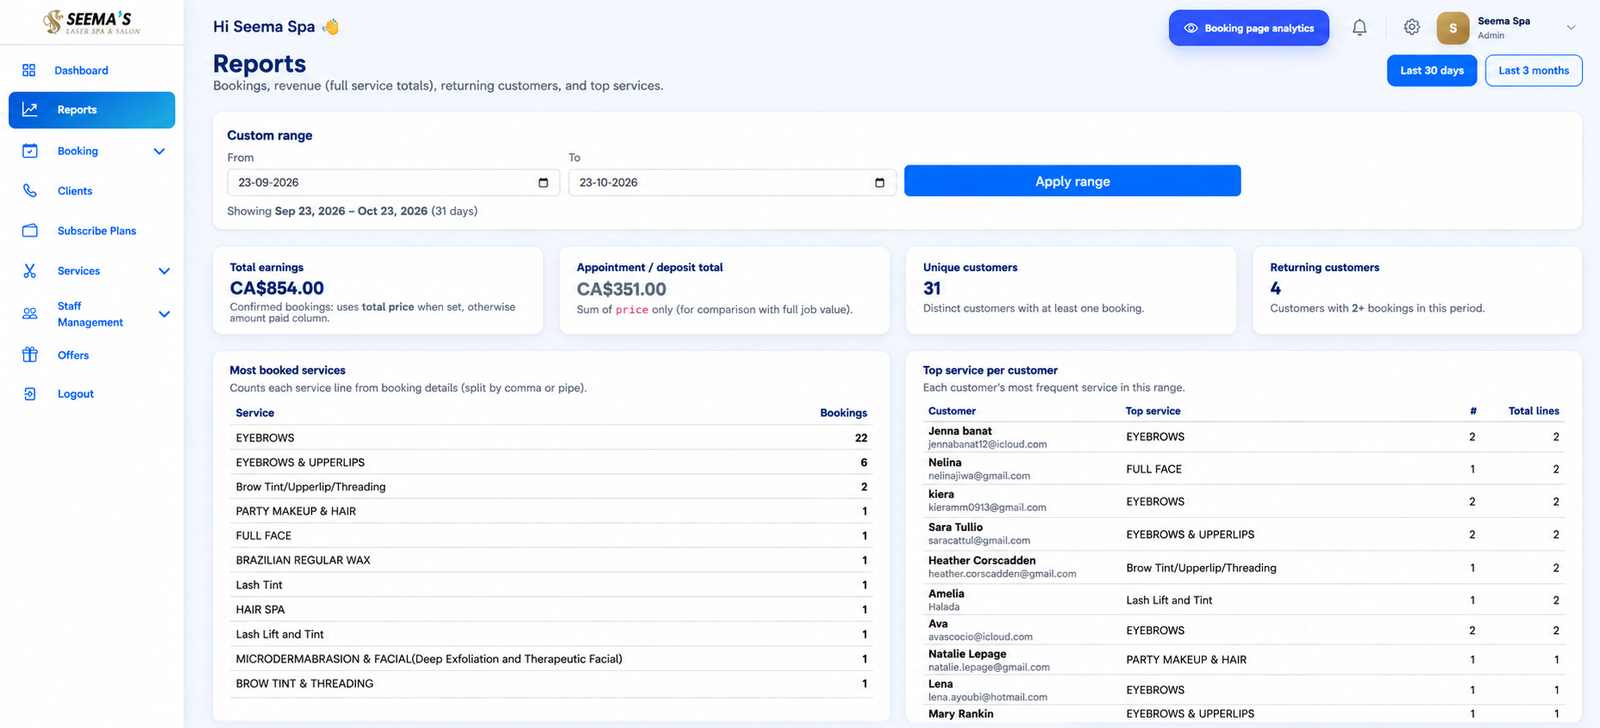Click the eye icon on Booking page analytics
This screenshot has width=1600, height=728.
(x=1191, y=28)
